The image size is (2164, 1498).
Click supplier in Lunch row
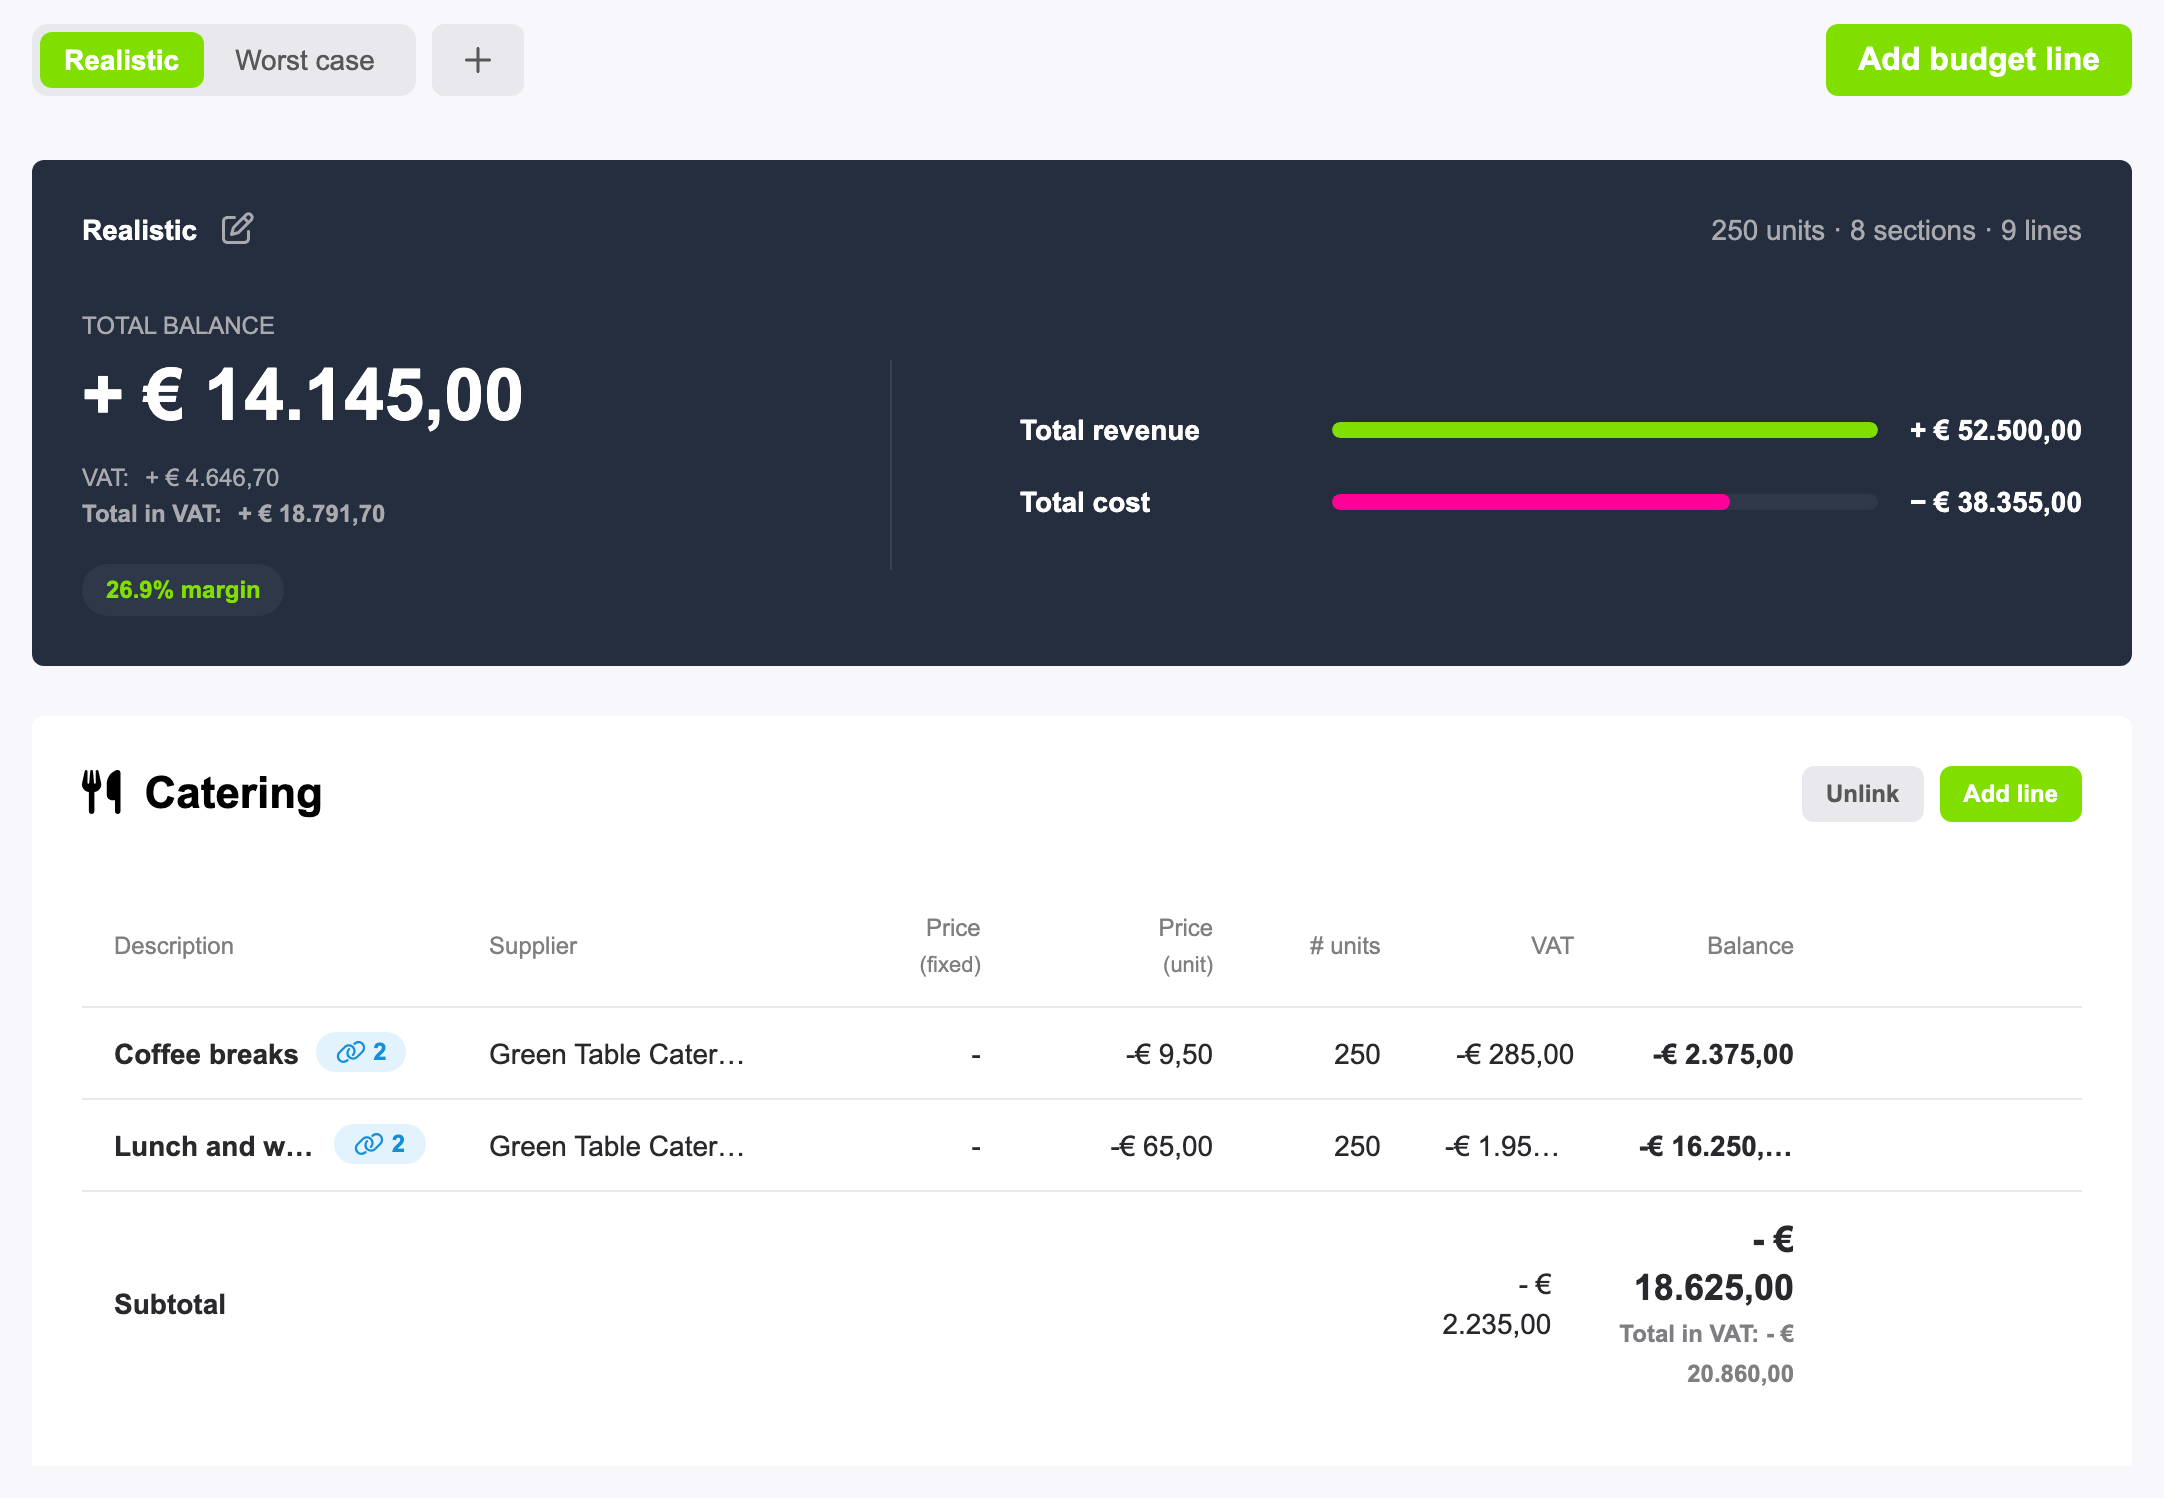617,1146
